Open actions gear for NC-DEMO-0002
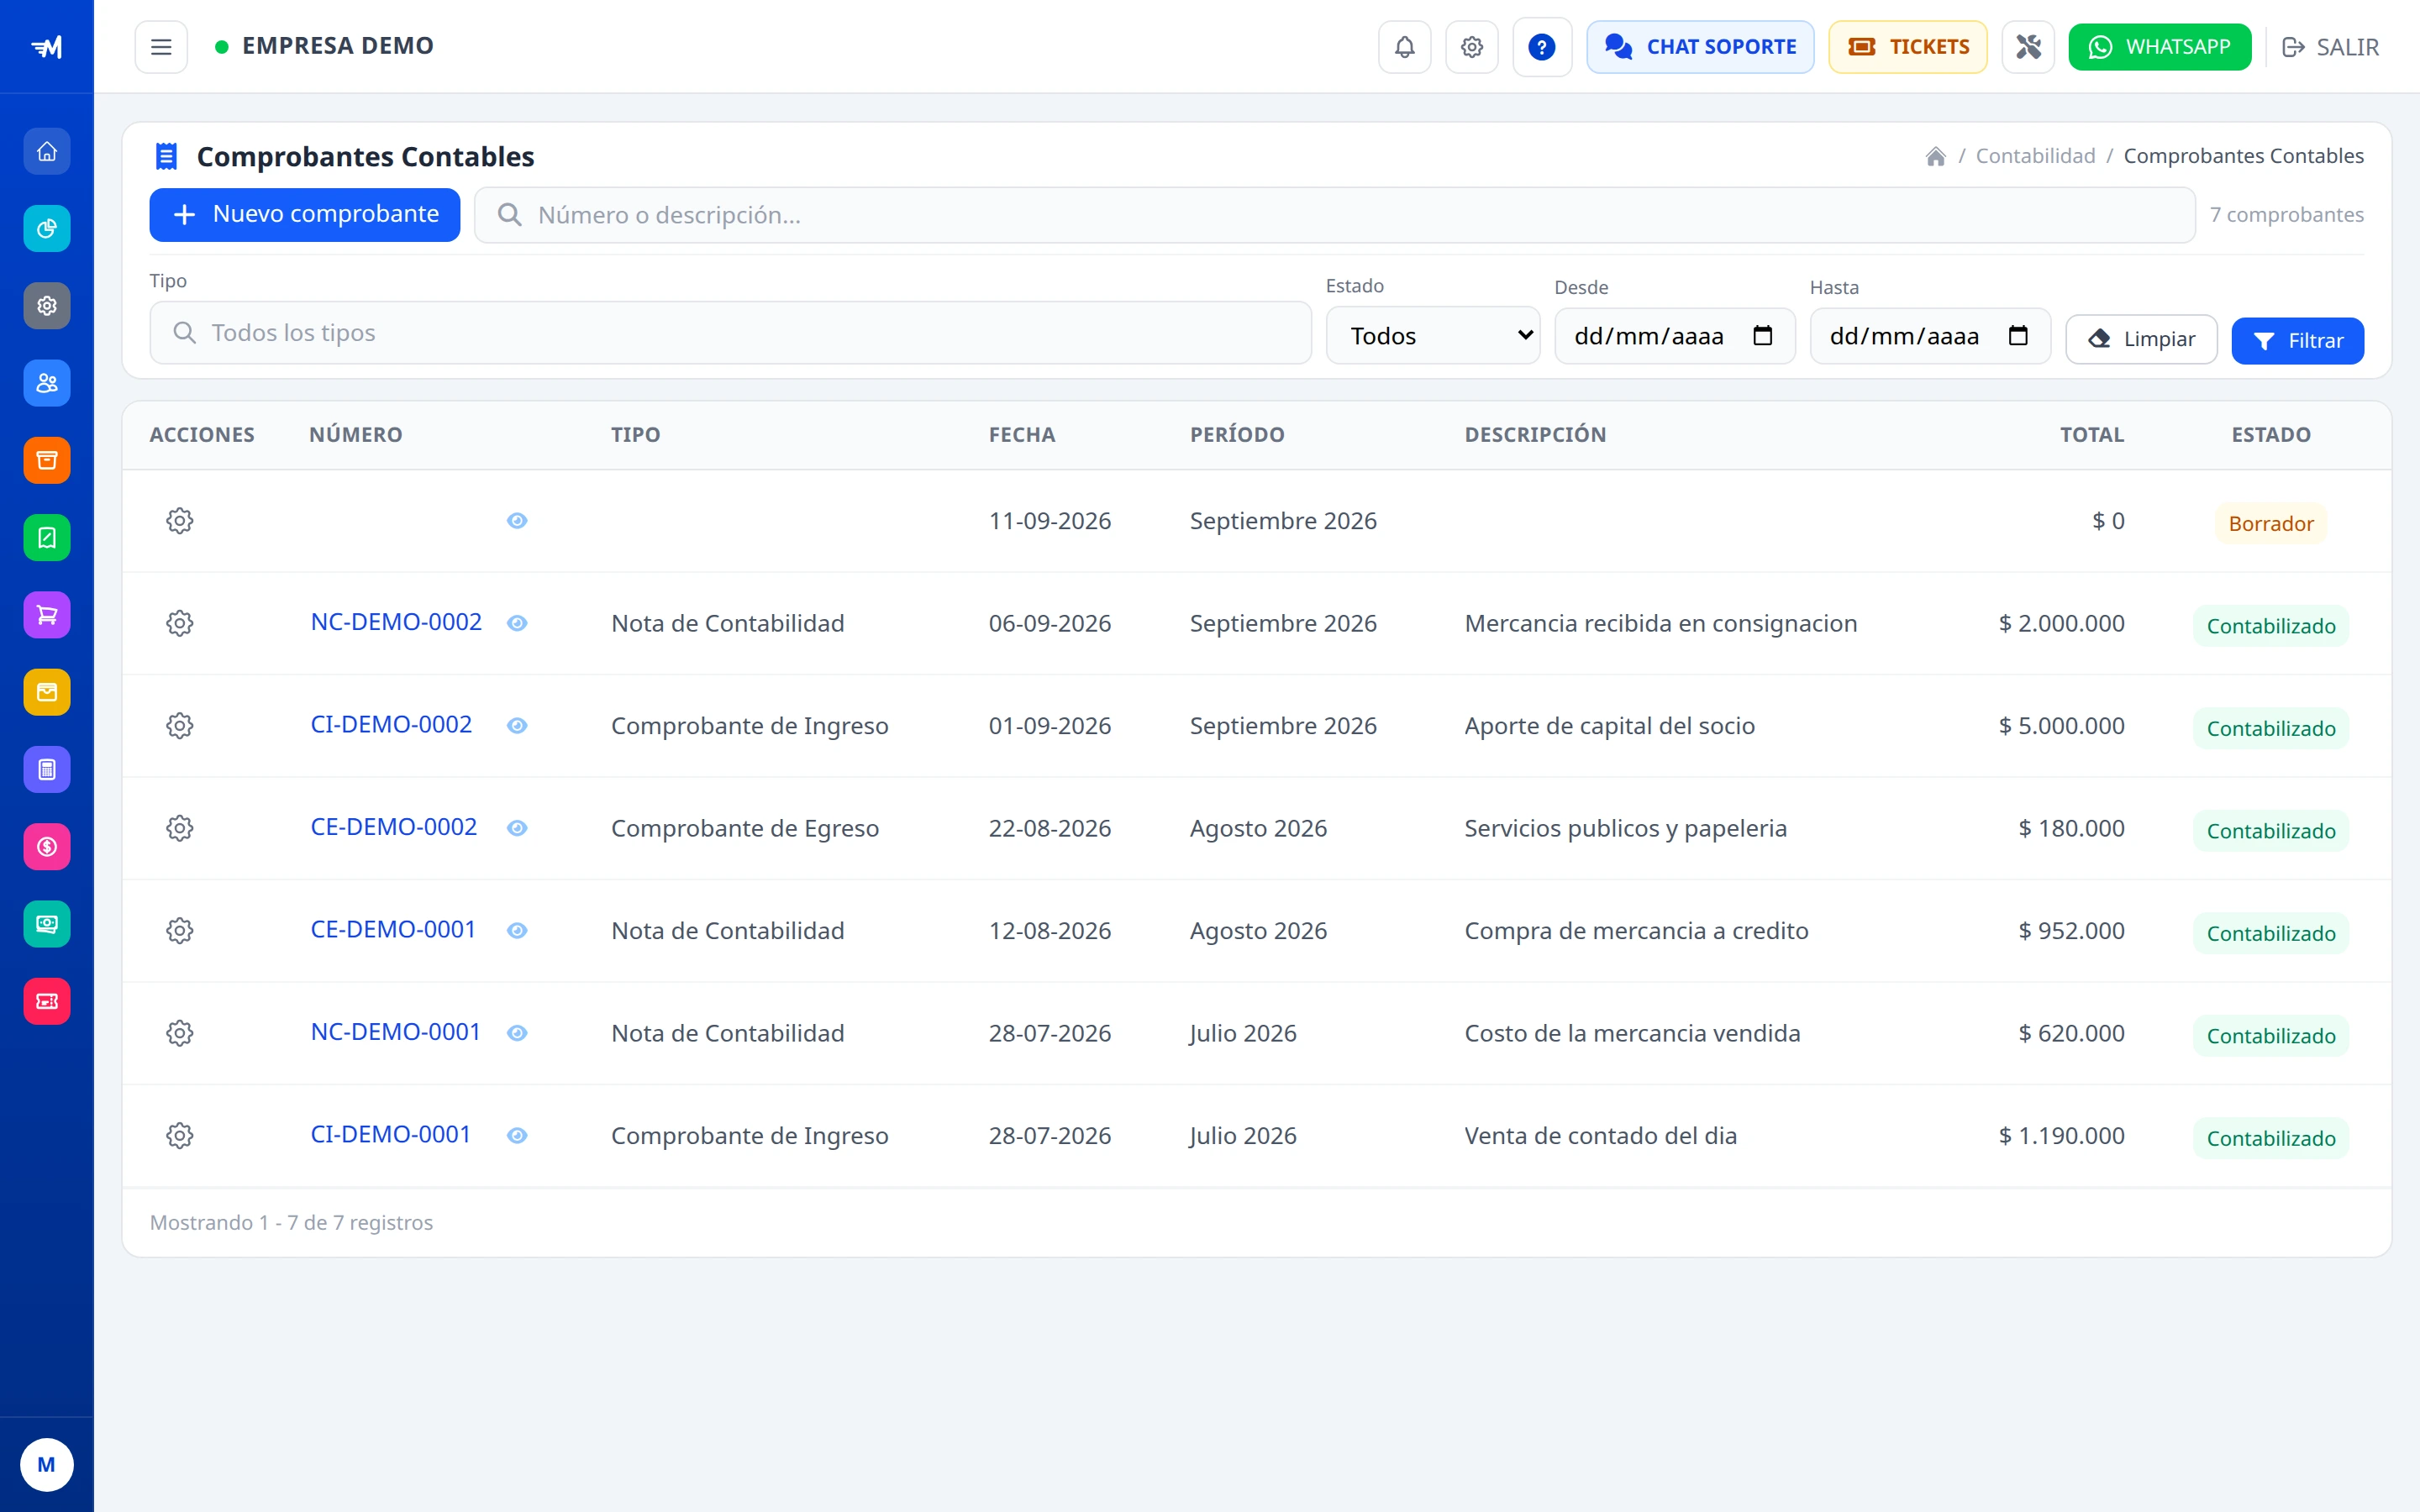2420x1512 pixels. [180, 623]
